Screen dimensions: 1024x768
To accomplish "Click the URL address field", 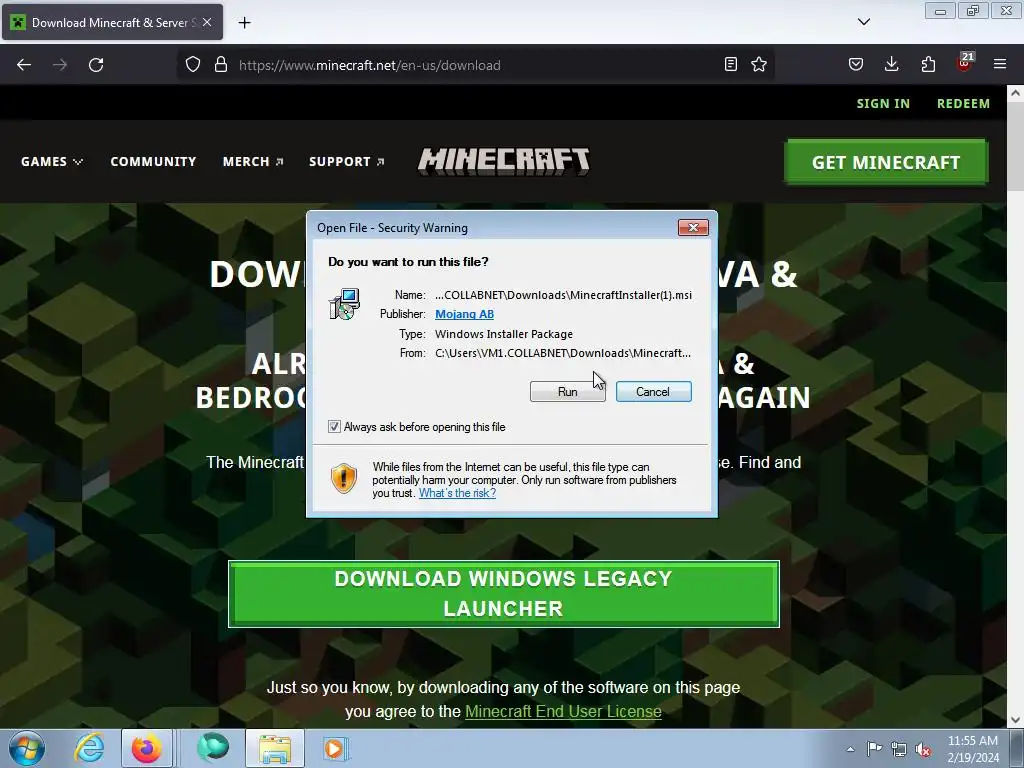I will point(477,65).
